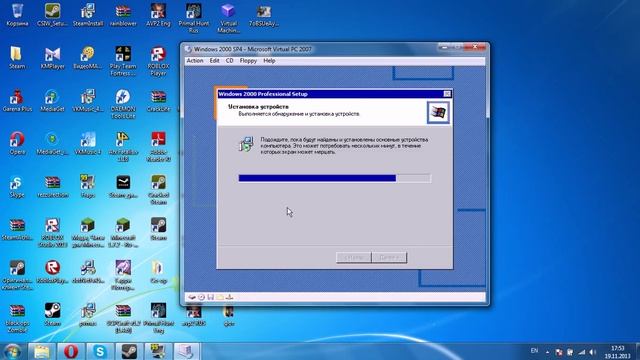This screenshot has width=640, height=360.
Task: Click the Назад back button in Setup
Action: pos(353,258)
